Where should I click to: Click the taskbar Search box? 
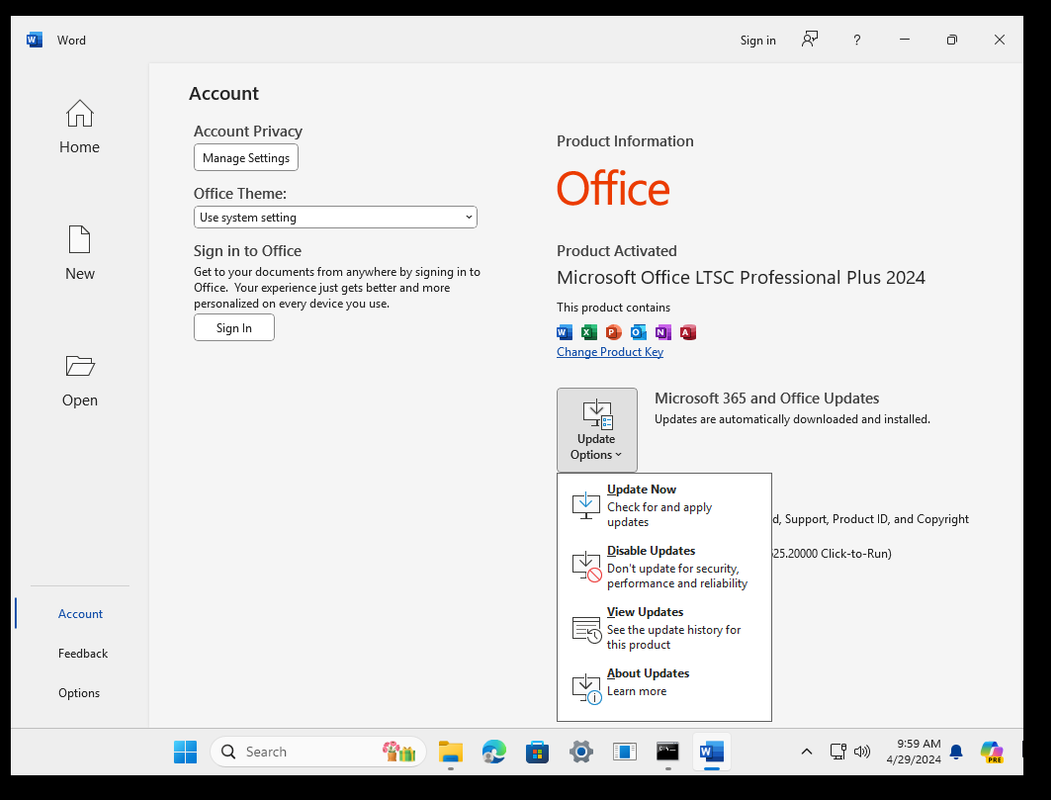[x=318, y=752]
